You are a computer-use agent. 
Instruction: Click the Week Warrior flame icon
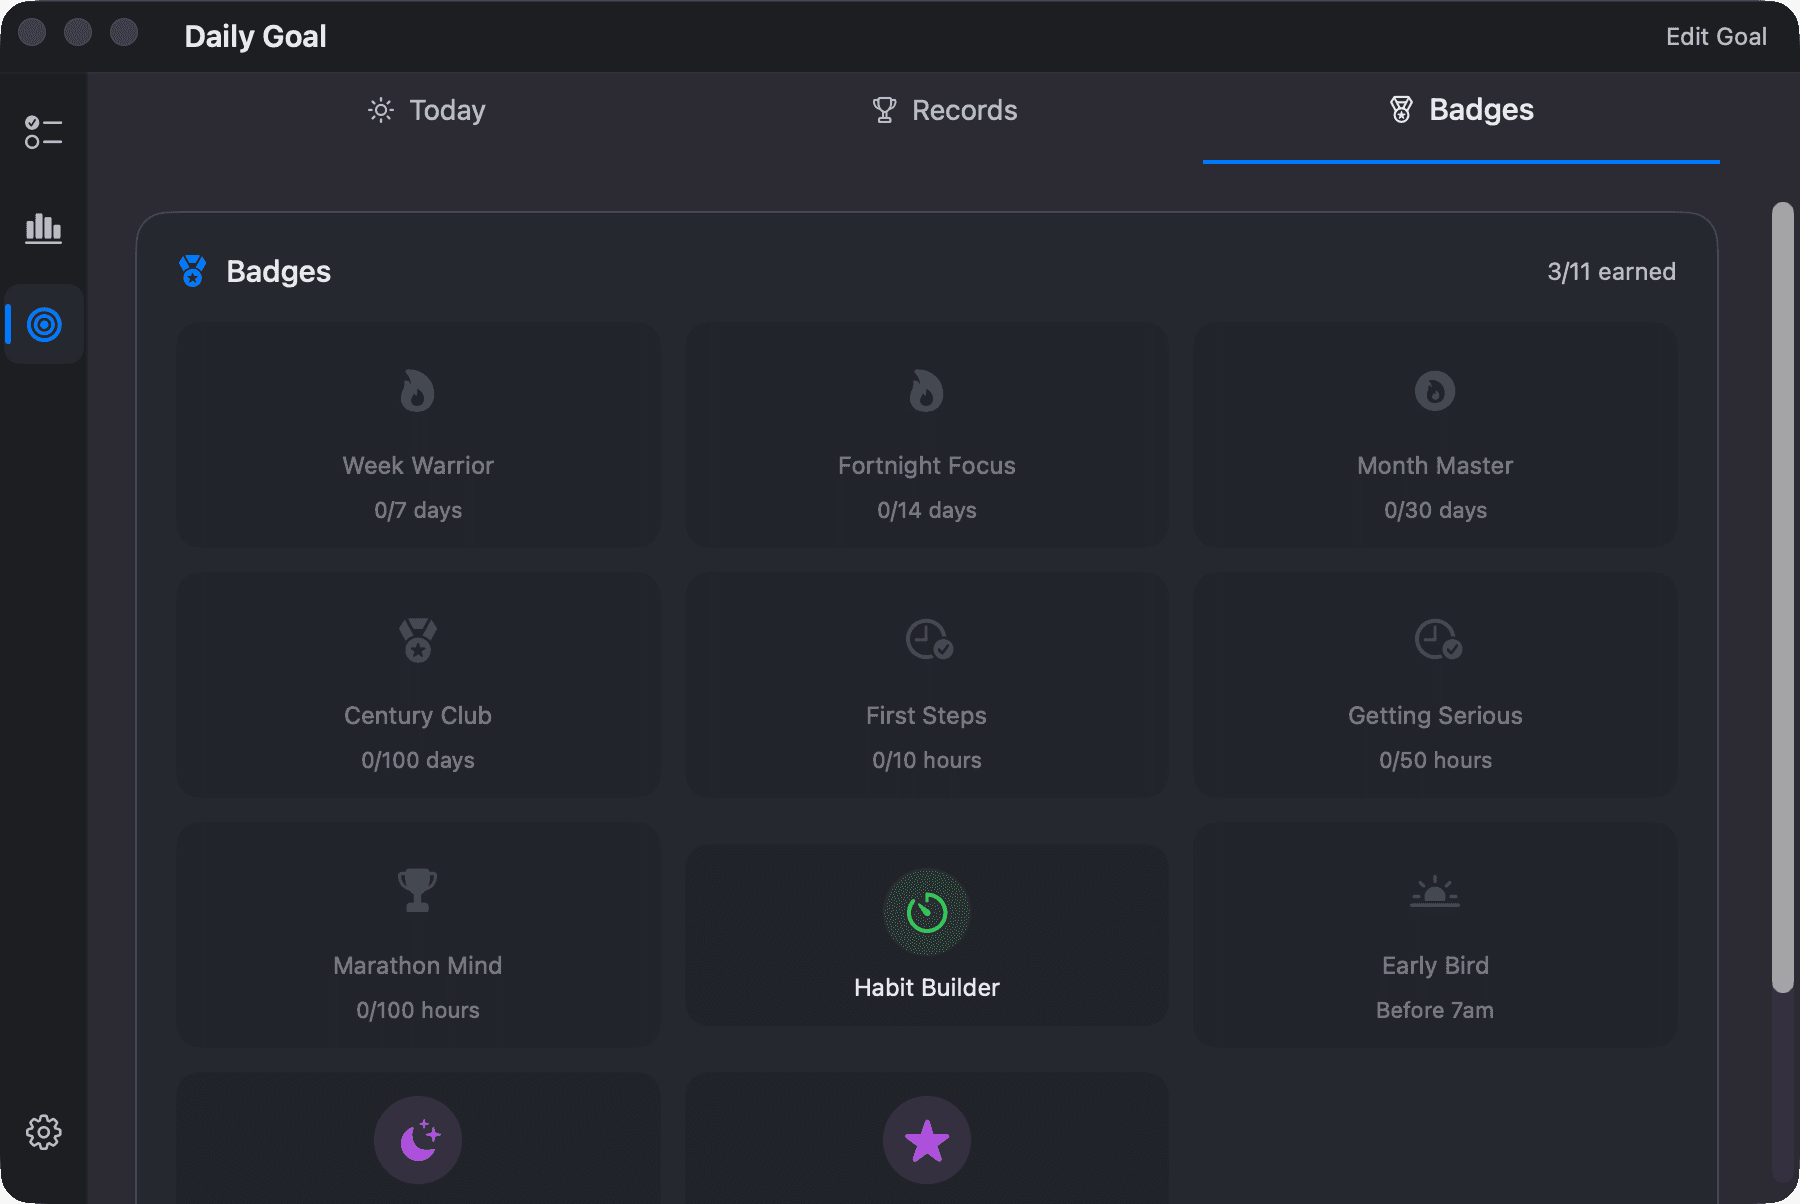point(418,391)
